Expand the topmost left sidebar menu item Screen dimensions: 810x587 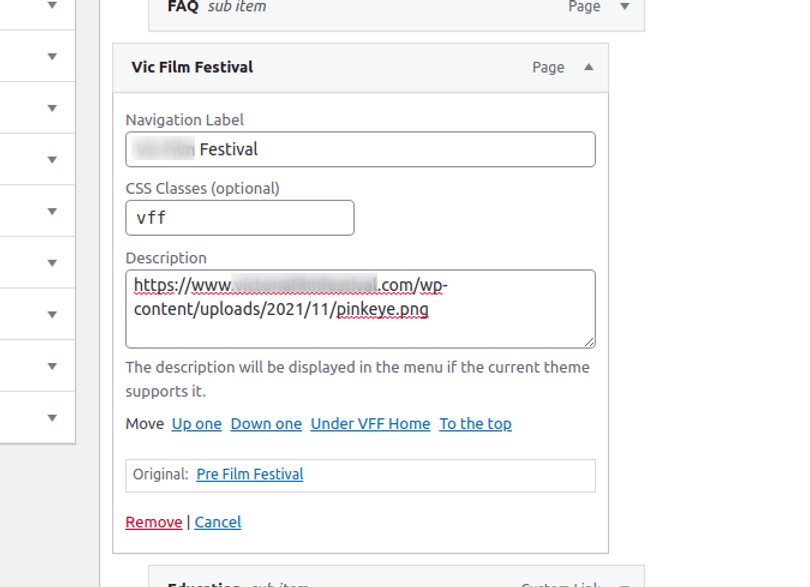(52, 5)
